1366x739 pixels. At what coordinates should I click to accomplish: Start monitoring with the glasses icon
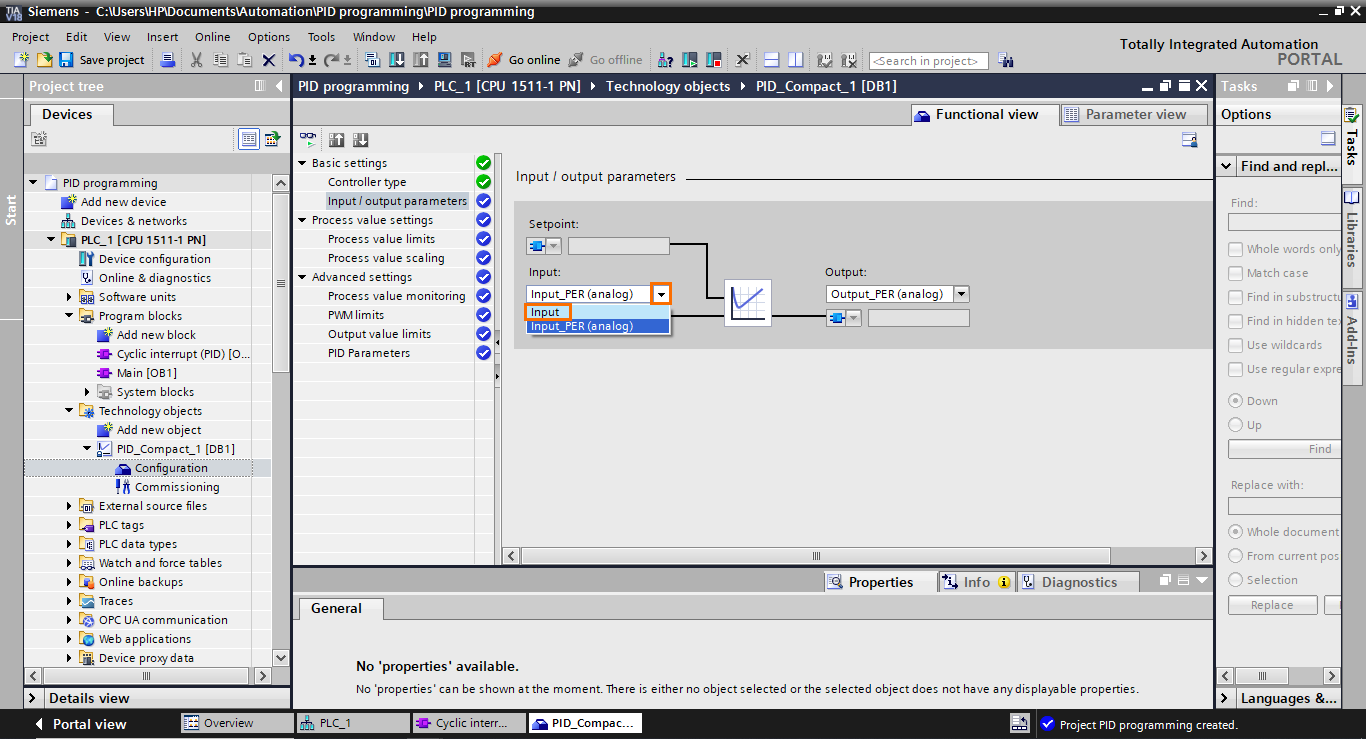point(307,139)
